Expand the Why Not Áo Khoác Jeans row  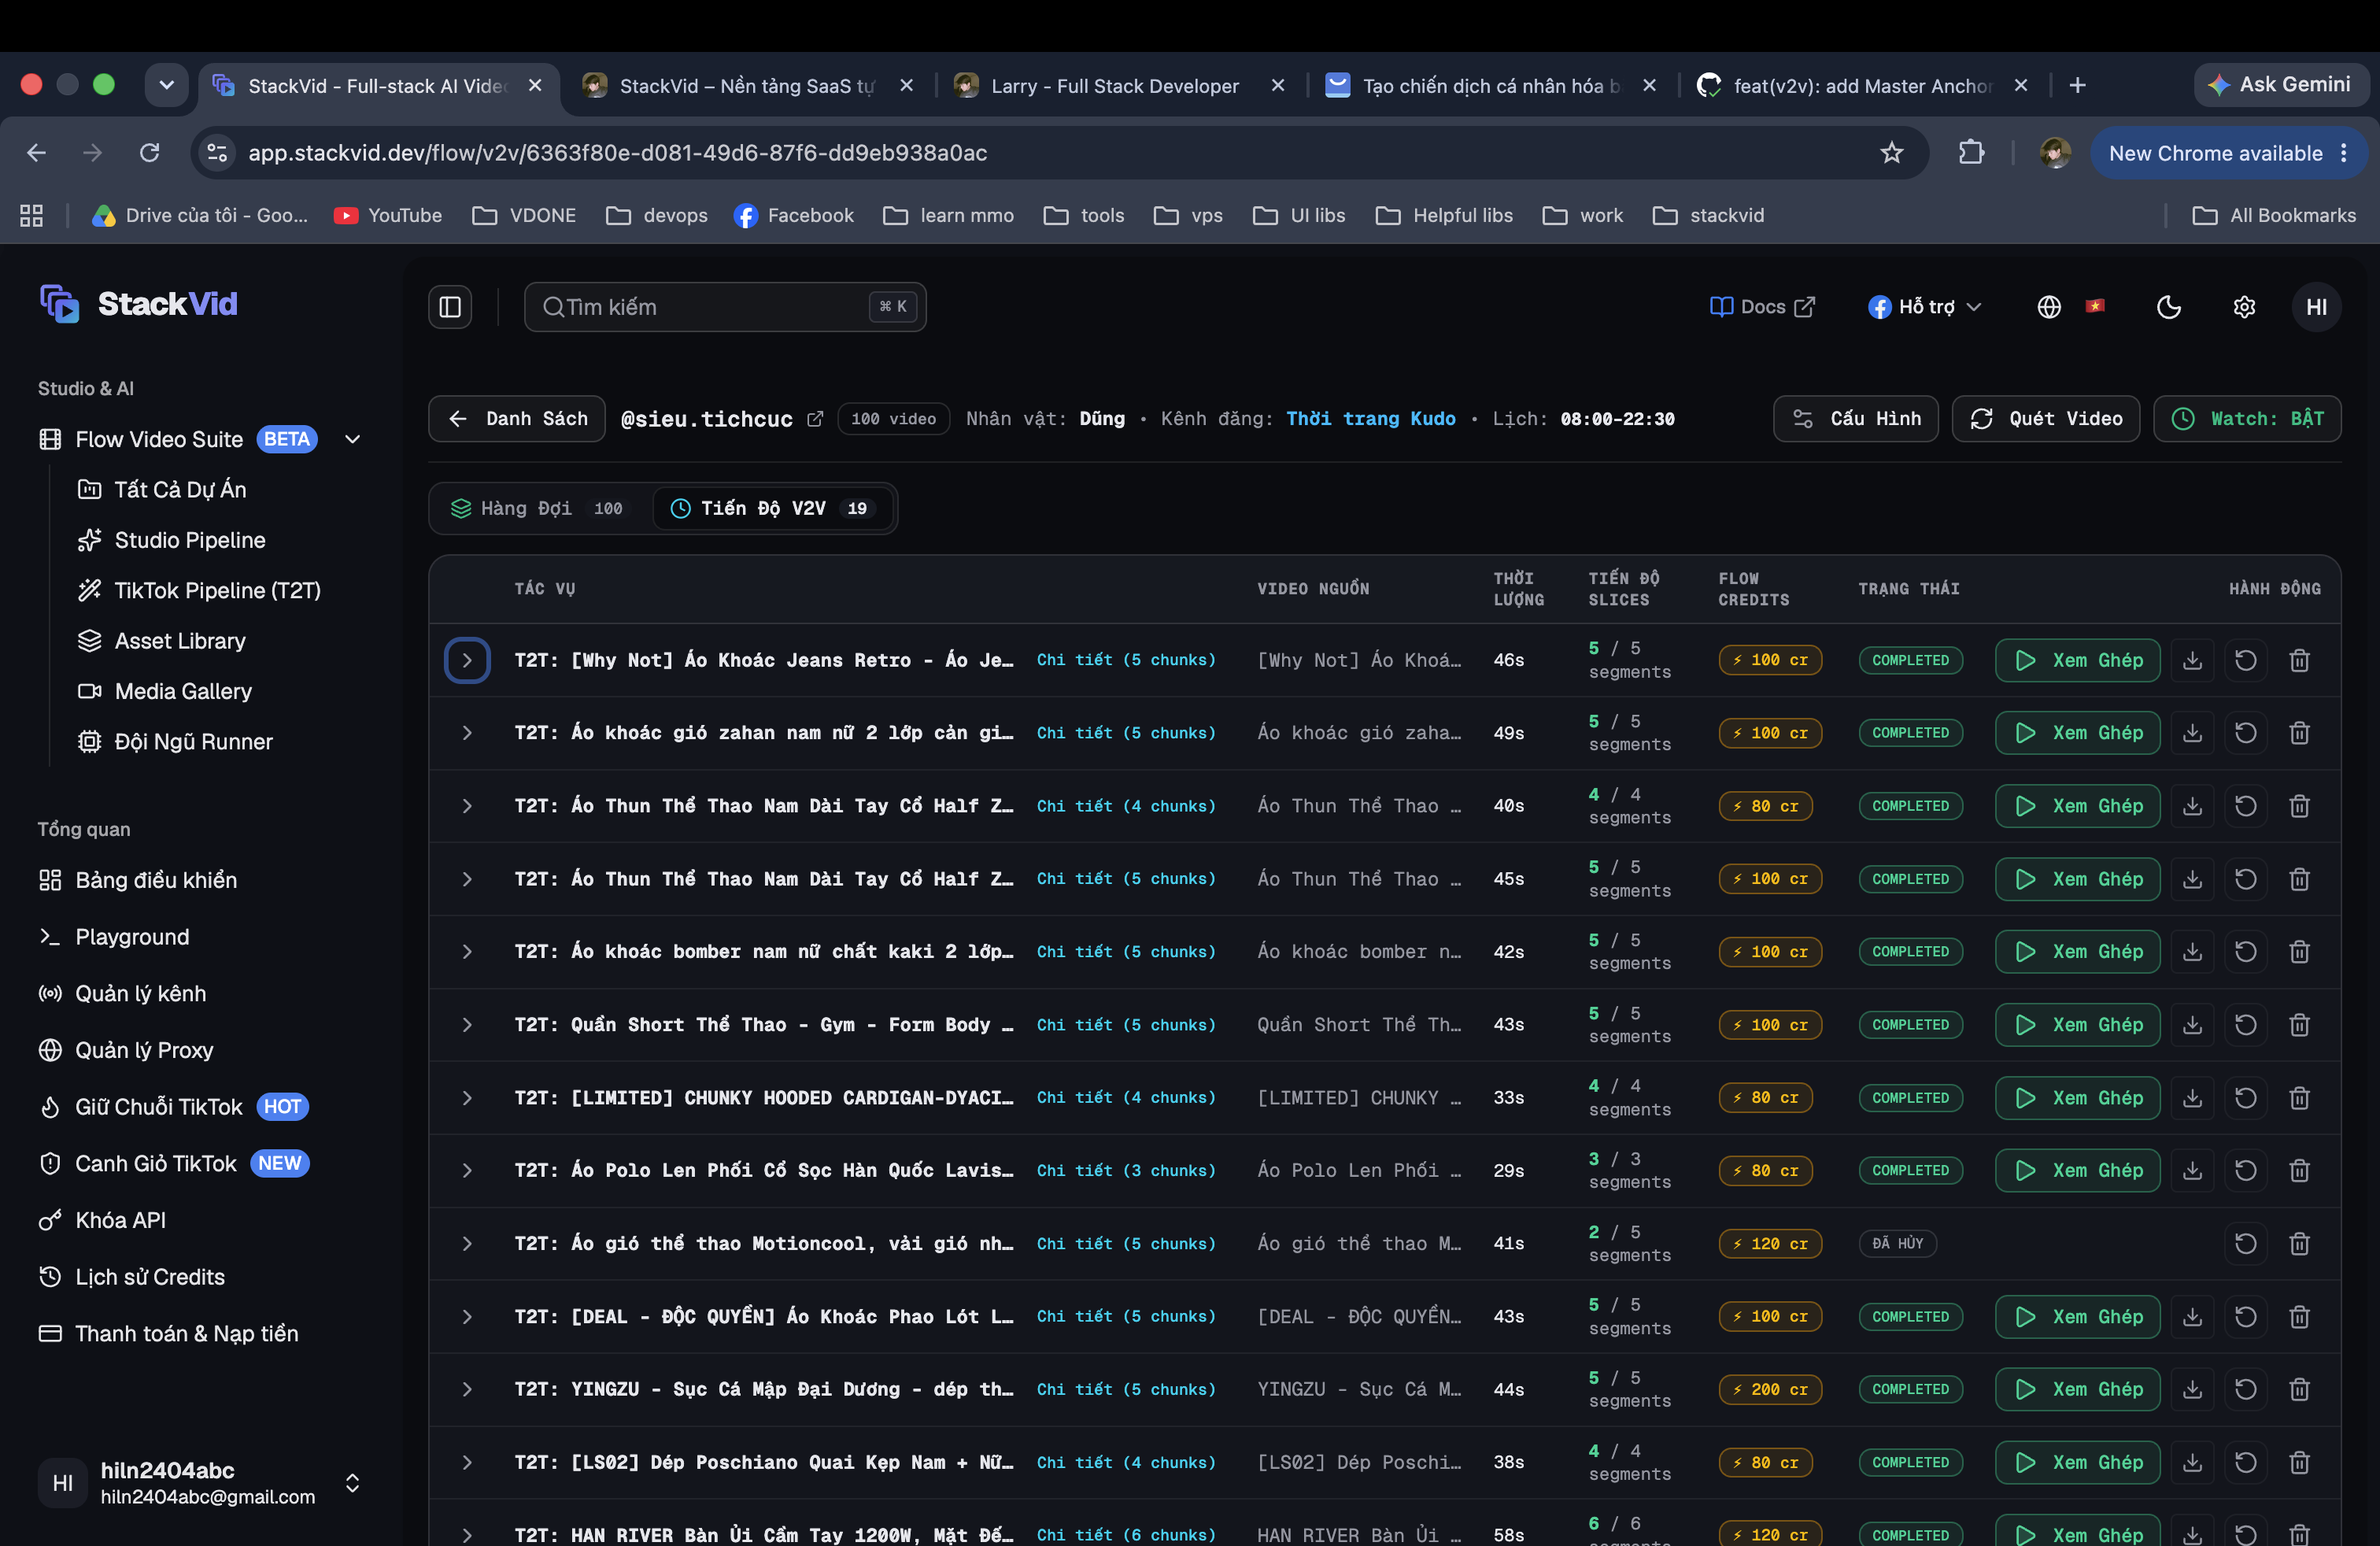pos(467,660)
